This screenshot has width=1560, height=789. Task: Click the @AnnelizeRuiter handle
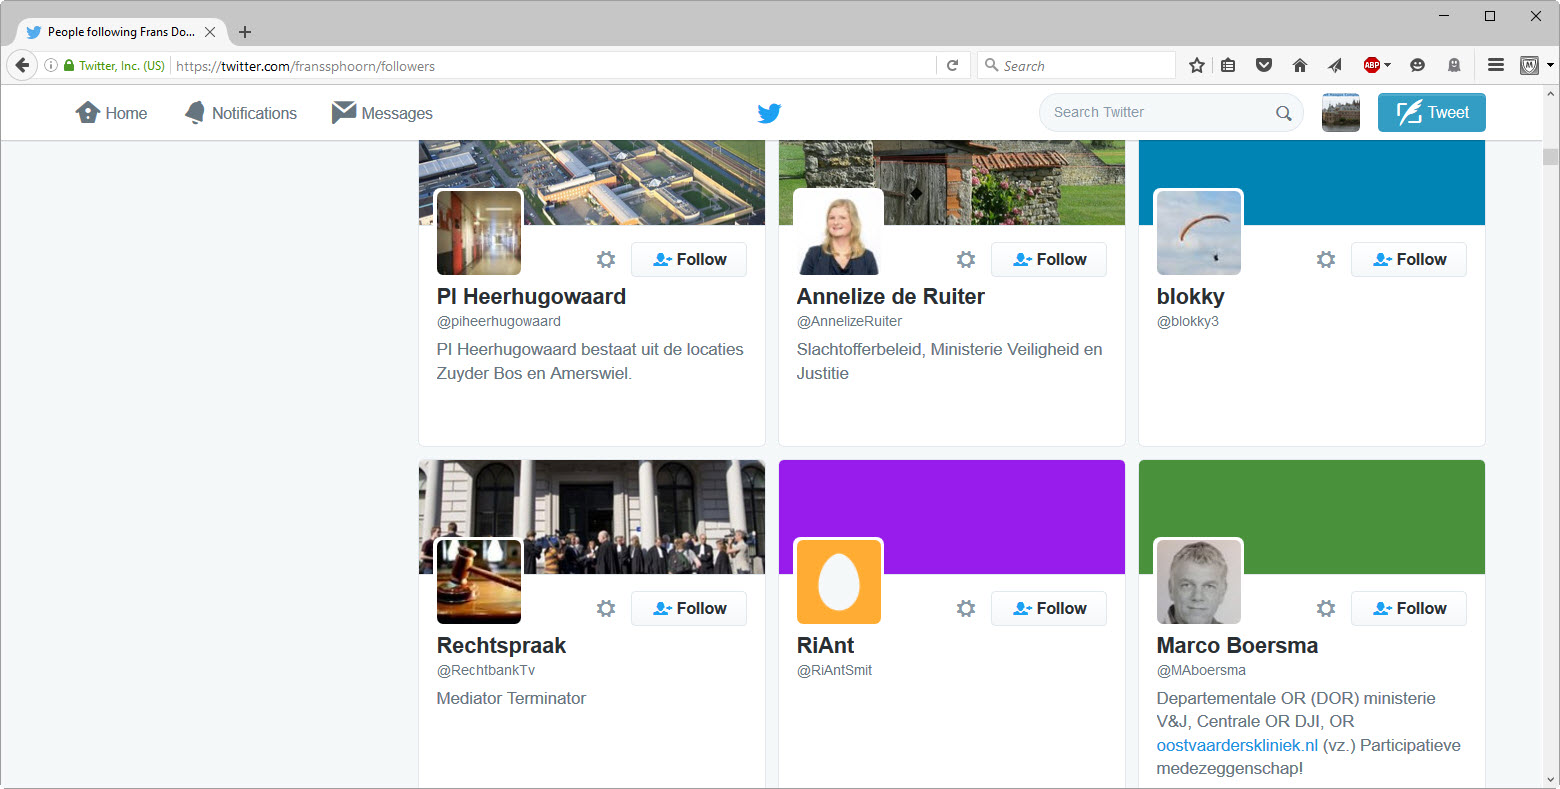pos(849,321)
